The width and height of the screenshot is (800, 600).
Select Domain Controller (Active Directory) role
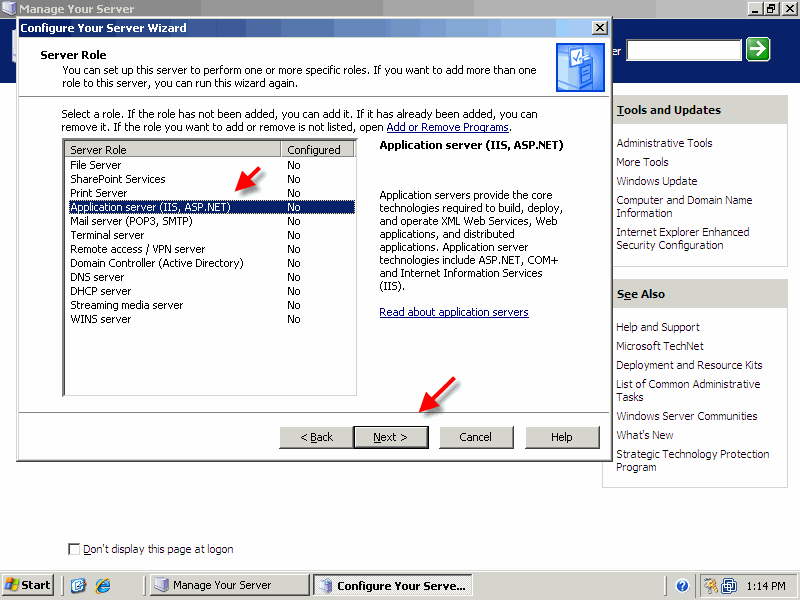[x=211, y=263]
